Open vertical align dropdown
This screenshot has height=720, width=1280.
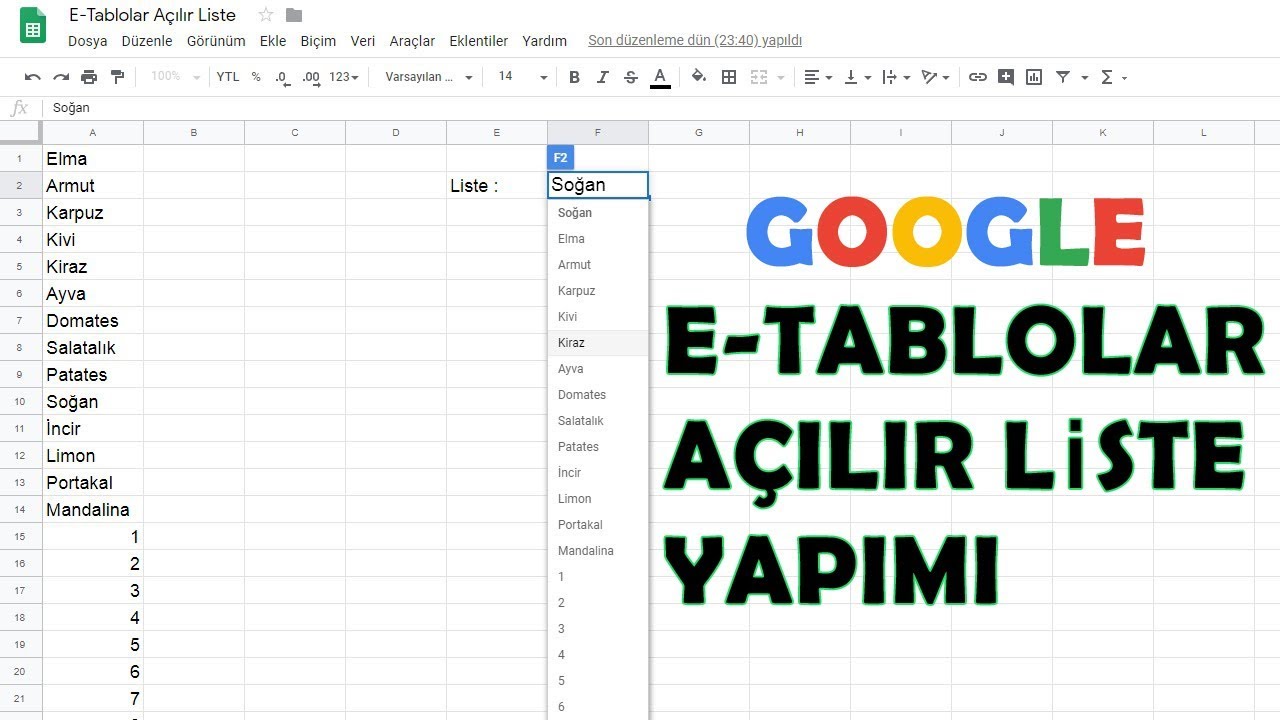(857, 77)
